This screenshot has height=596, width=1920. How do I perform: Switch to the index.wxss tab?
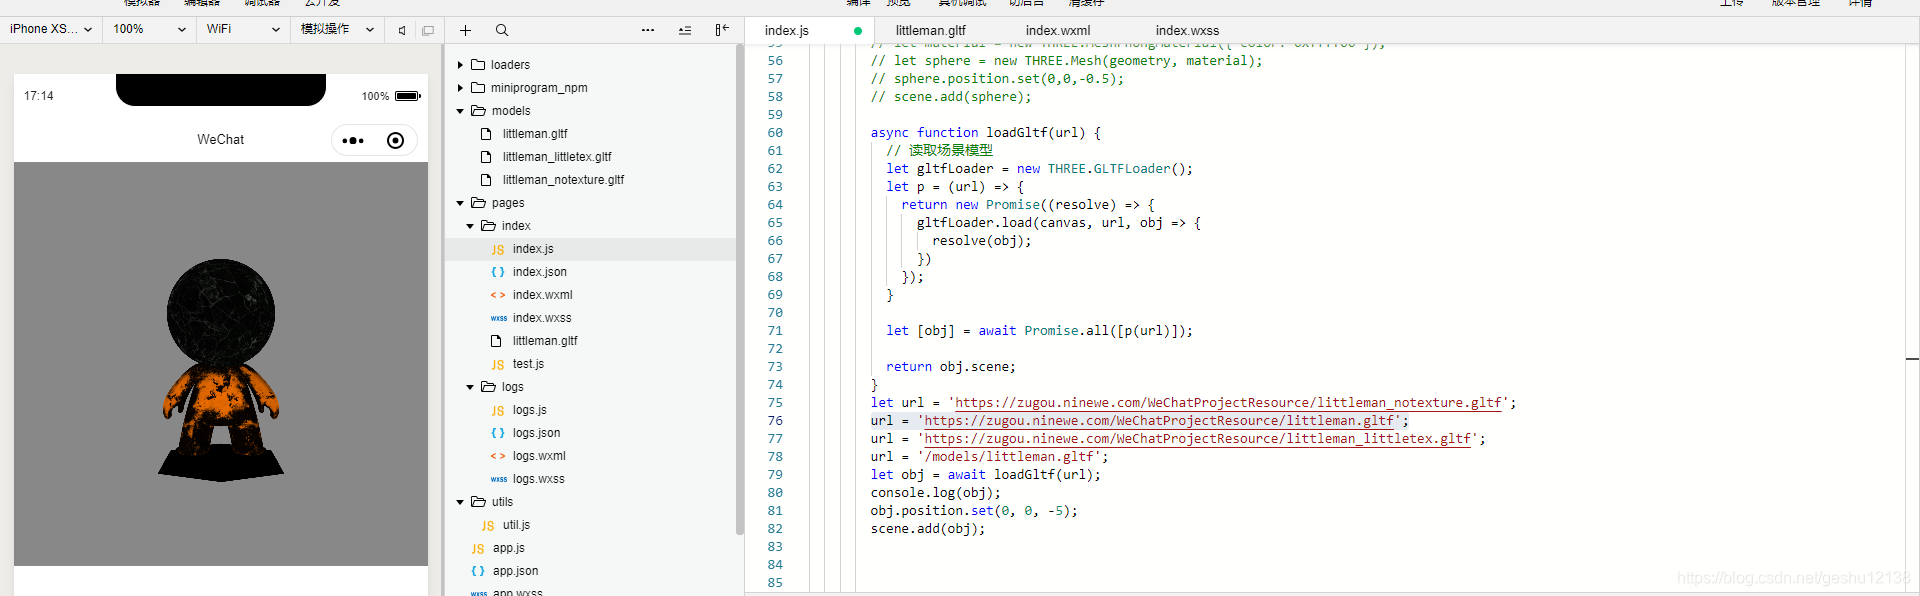[1187, 30]
